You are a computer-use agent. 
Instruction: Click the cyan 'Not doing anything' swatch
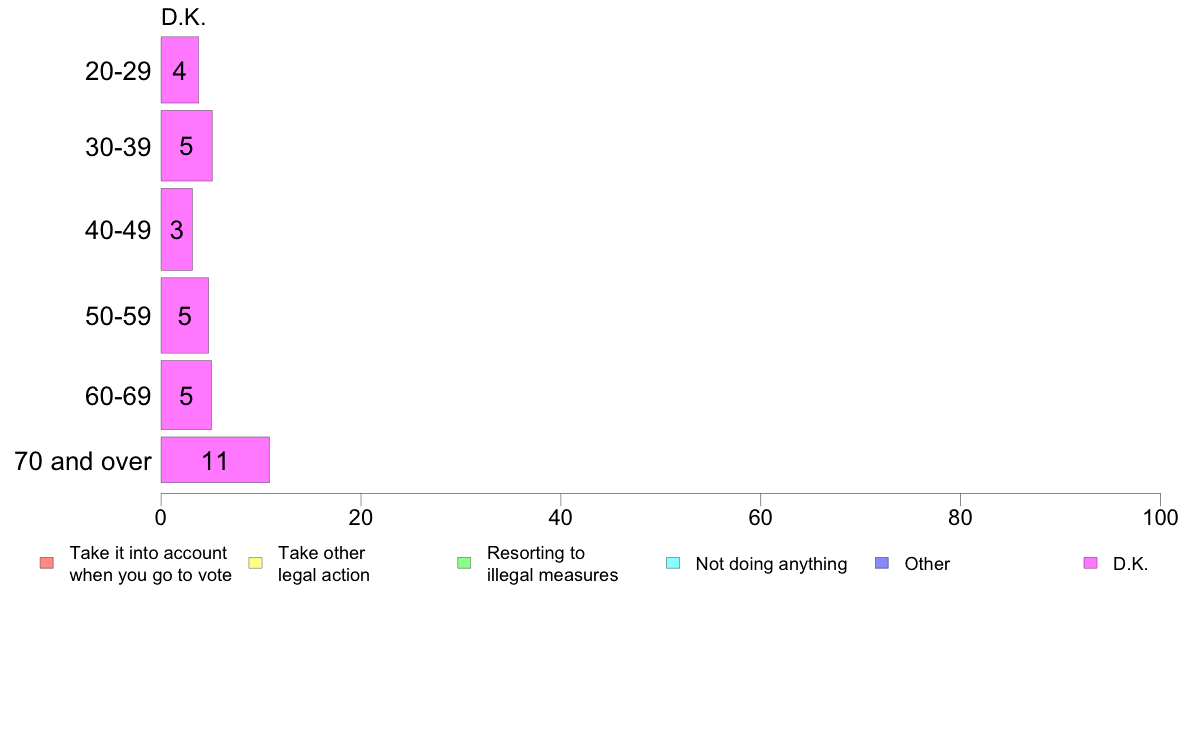tap(673, 563)
